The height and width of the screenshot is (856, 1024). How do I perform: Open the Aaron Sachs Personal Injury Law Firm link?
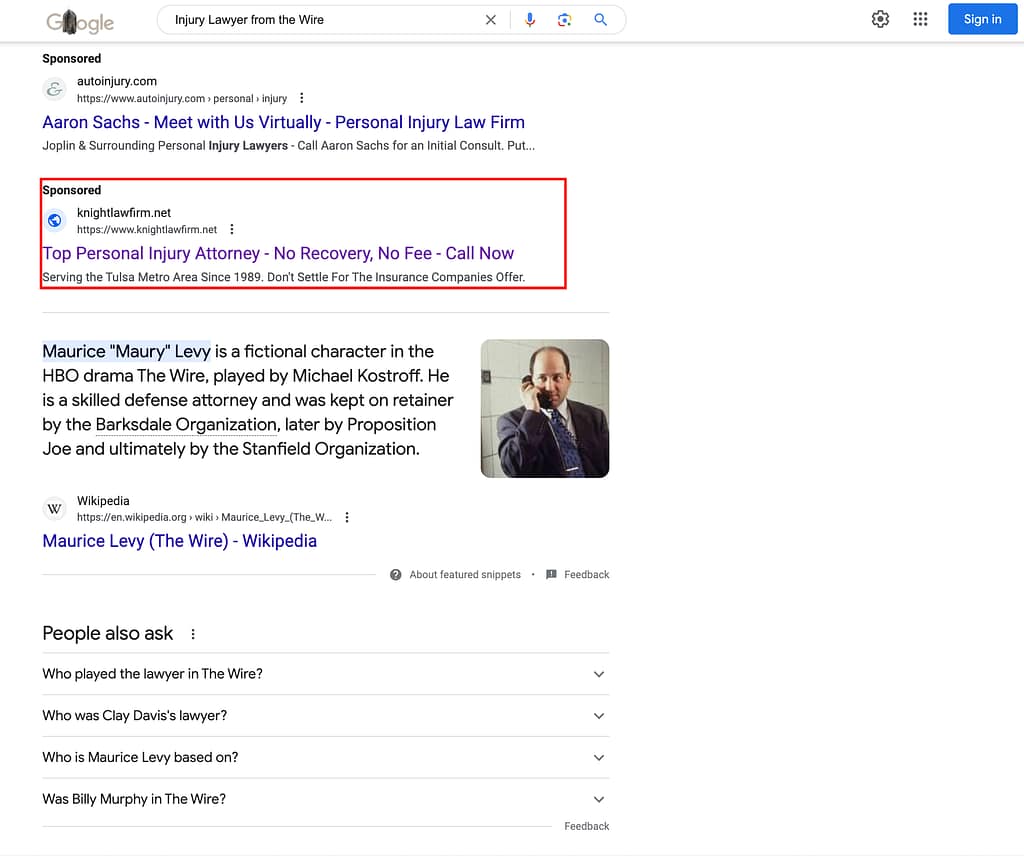click(x=283, y=122)
